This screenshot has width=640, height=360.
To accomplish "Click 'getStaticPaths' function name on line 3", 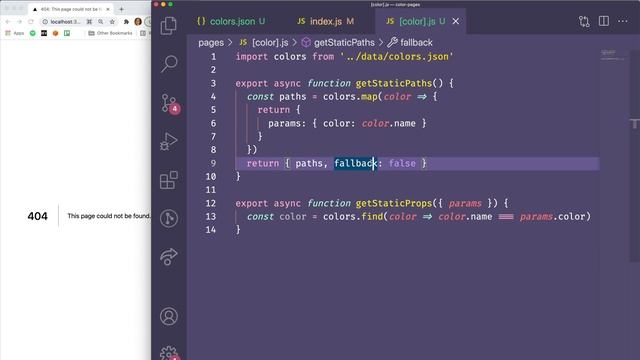I will click(394, 83).
